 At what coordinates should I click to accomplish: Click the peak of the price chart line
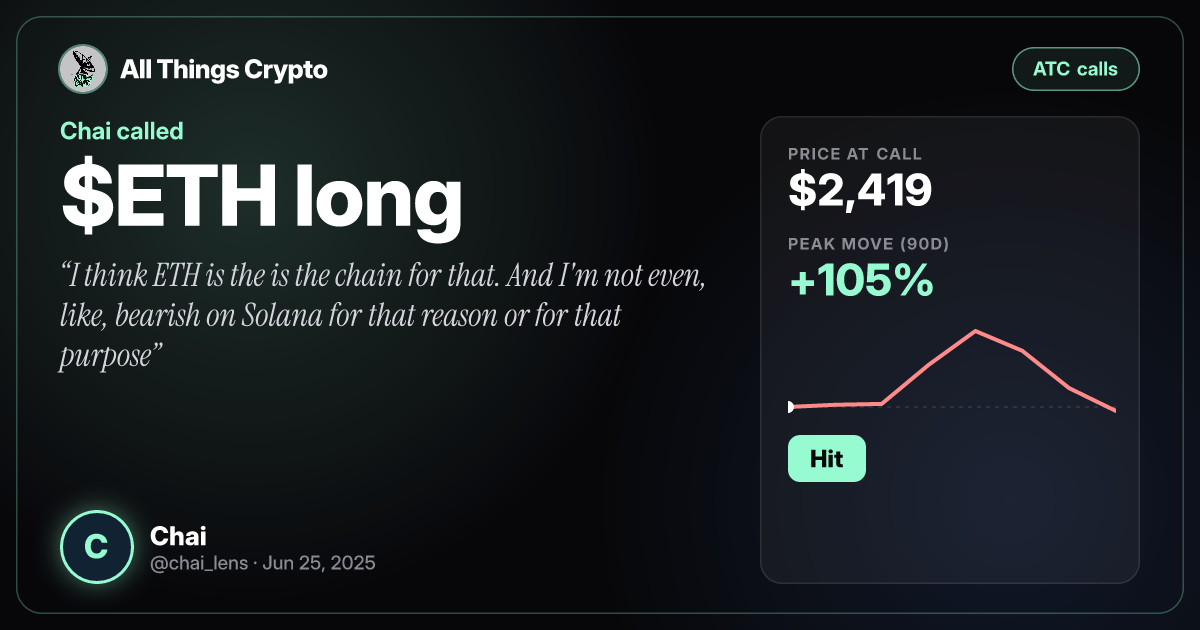tap(975, 331)
